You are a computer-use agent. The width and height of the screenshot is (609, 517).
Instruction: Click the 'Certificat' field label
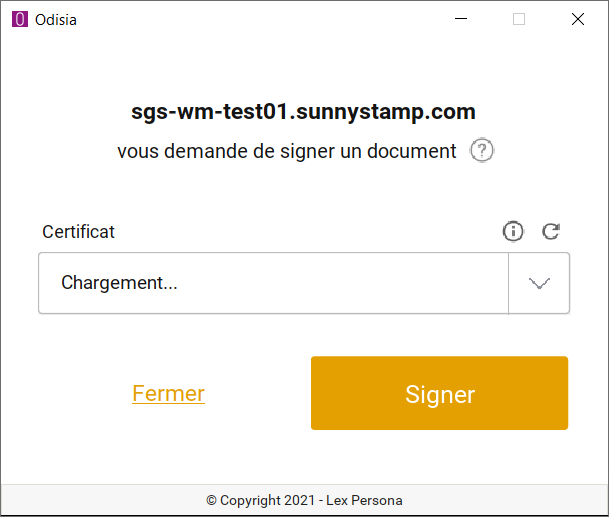point(78,232)
